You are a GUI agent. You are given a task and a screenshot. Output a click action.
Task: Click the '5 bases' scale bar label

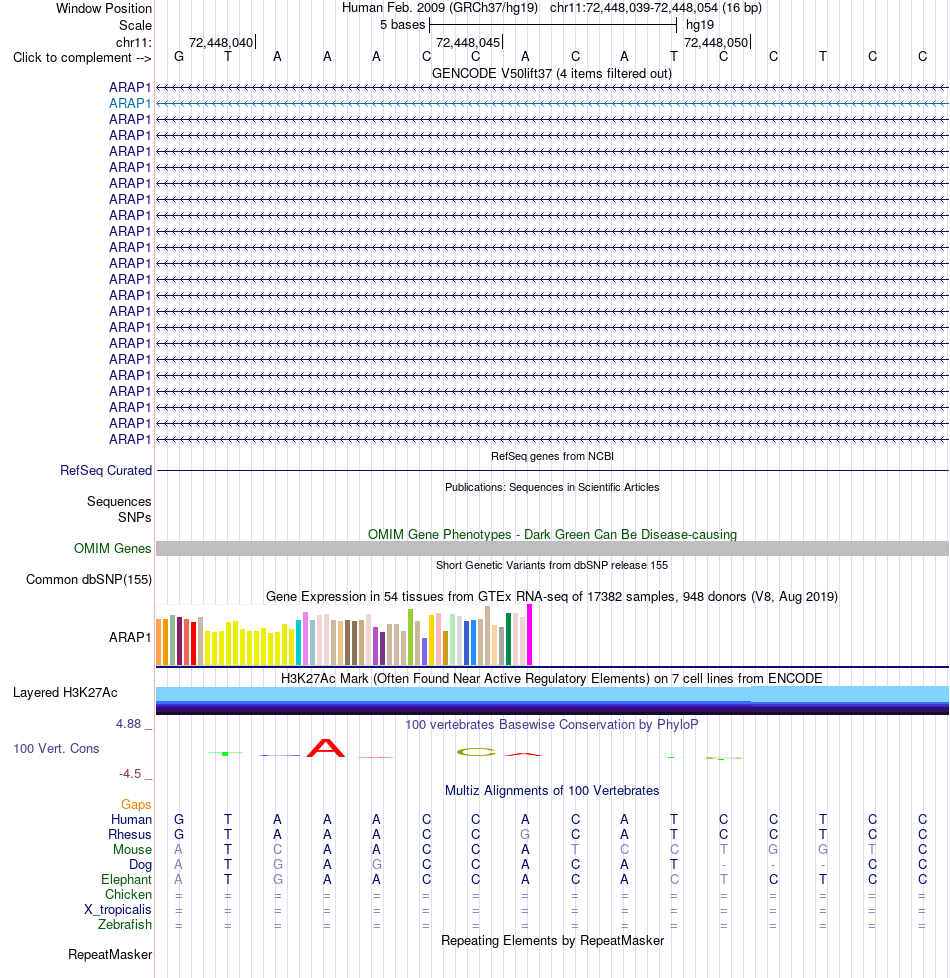tap(402, 25)
